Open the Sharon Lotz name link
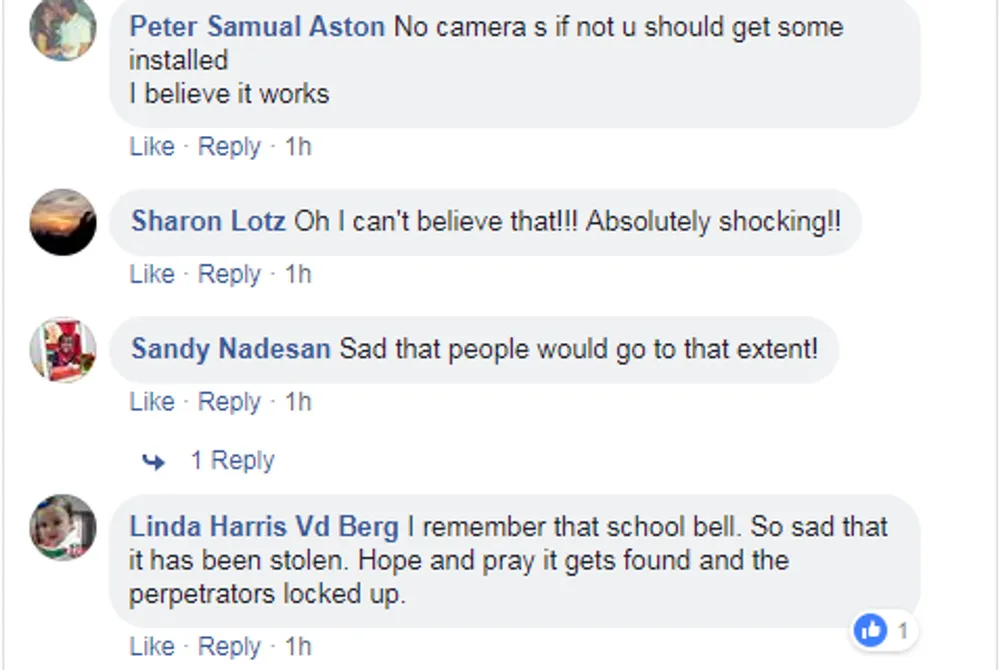 208,221
